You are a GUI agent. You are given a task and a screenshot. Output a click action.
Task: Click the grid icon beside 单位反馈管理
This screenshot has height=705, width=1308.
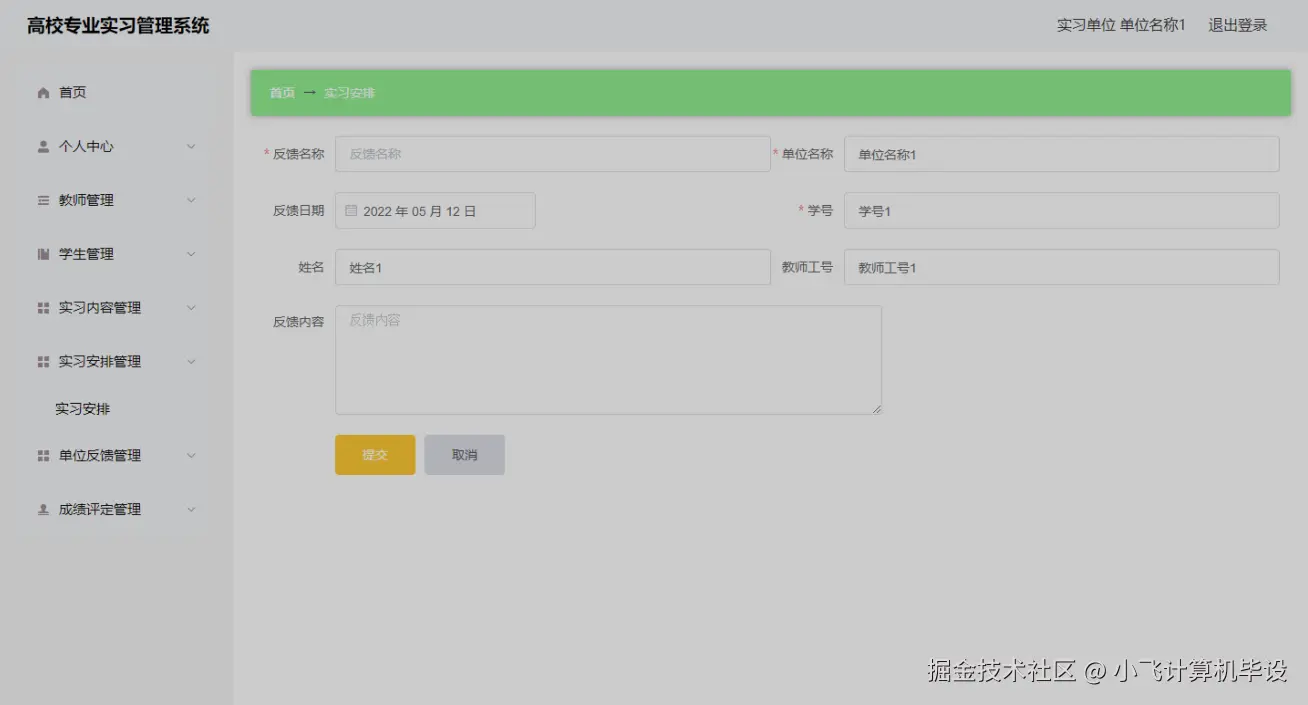(x=43, y=456)
